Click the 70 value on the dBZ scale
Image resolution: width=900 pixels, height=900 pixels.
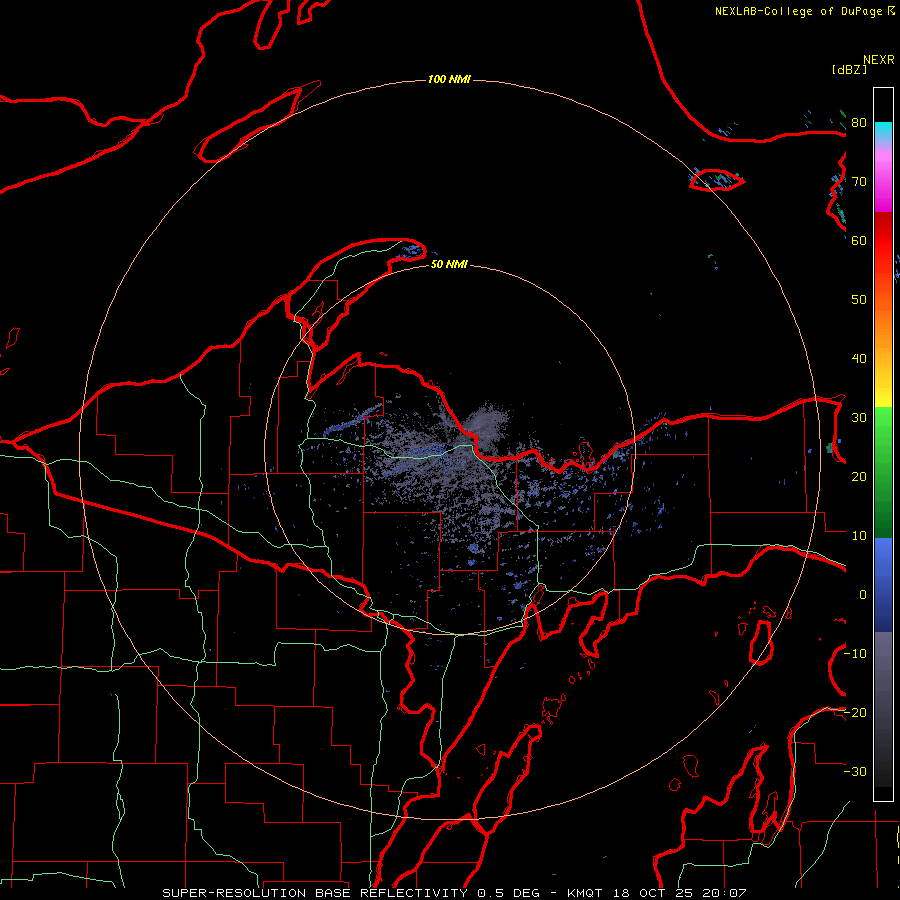pyautogui.click(x=859, y=182)
